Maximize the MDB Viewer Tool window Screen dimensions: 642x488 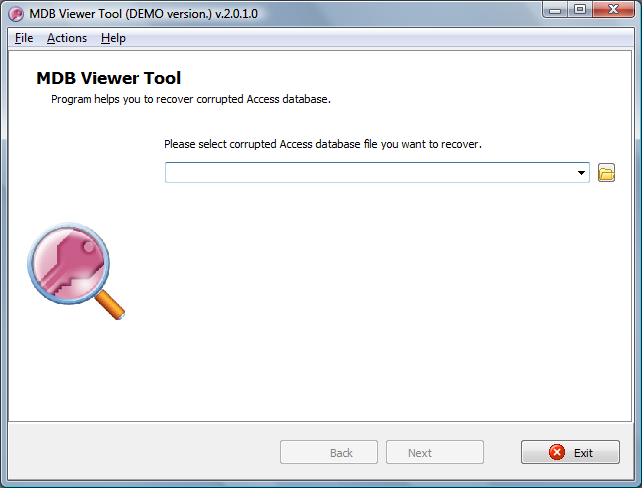580,10
